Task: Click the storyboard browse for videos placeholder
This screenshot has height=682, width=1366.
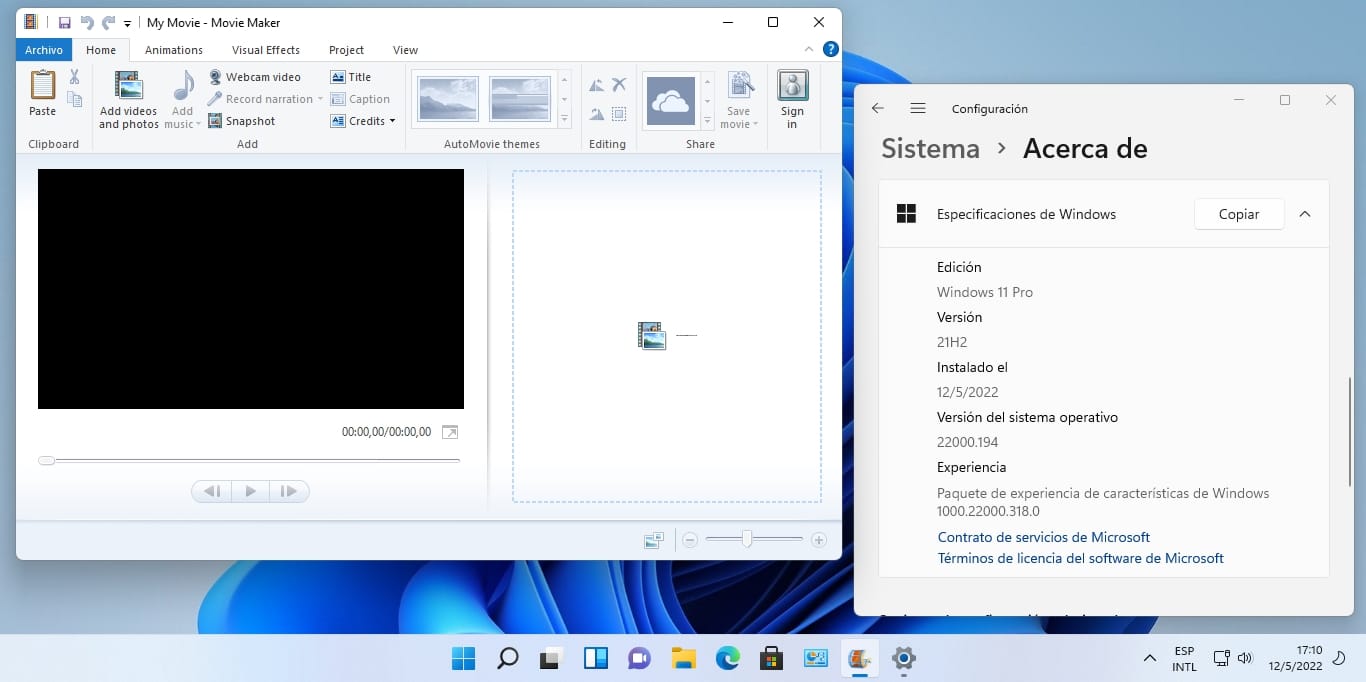Action: pos(667,336)
